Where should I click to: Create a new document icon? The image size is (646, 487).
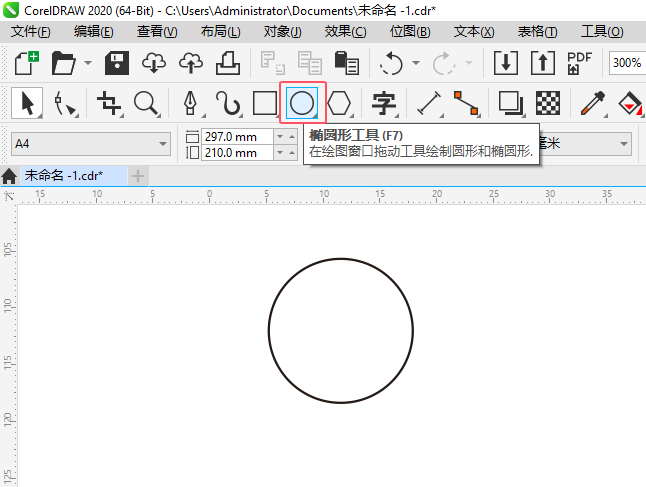(x=27, y=63)
